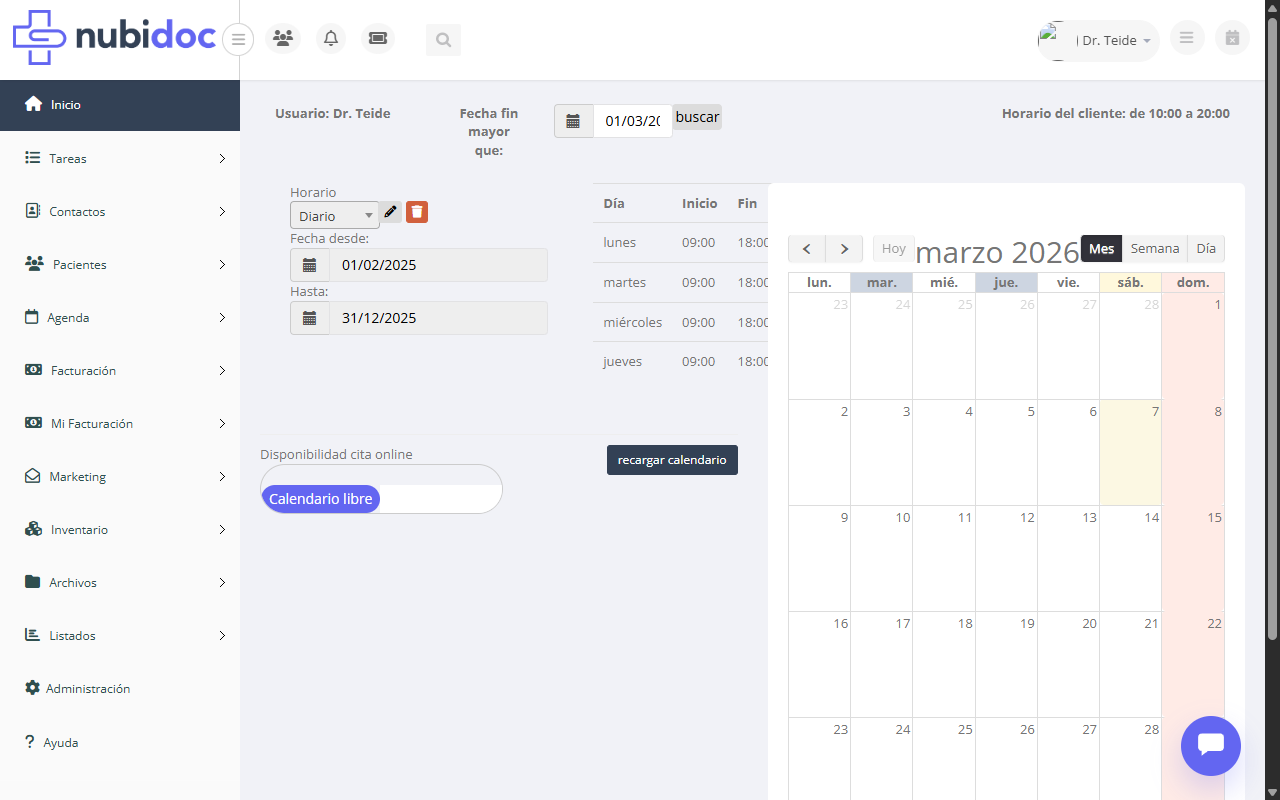
Task: Click the Marketing envelope icon
Action: (x=32, y=476)
